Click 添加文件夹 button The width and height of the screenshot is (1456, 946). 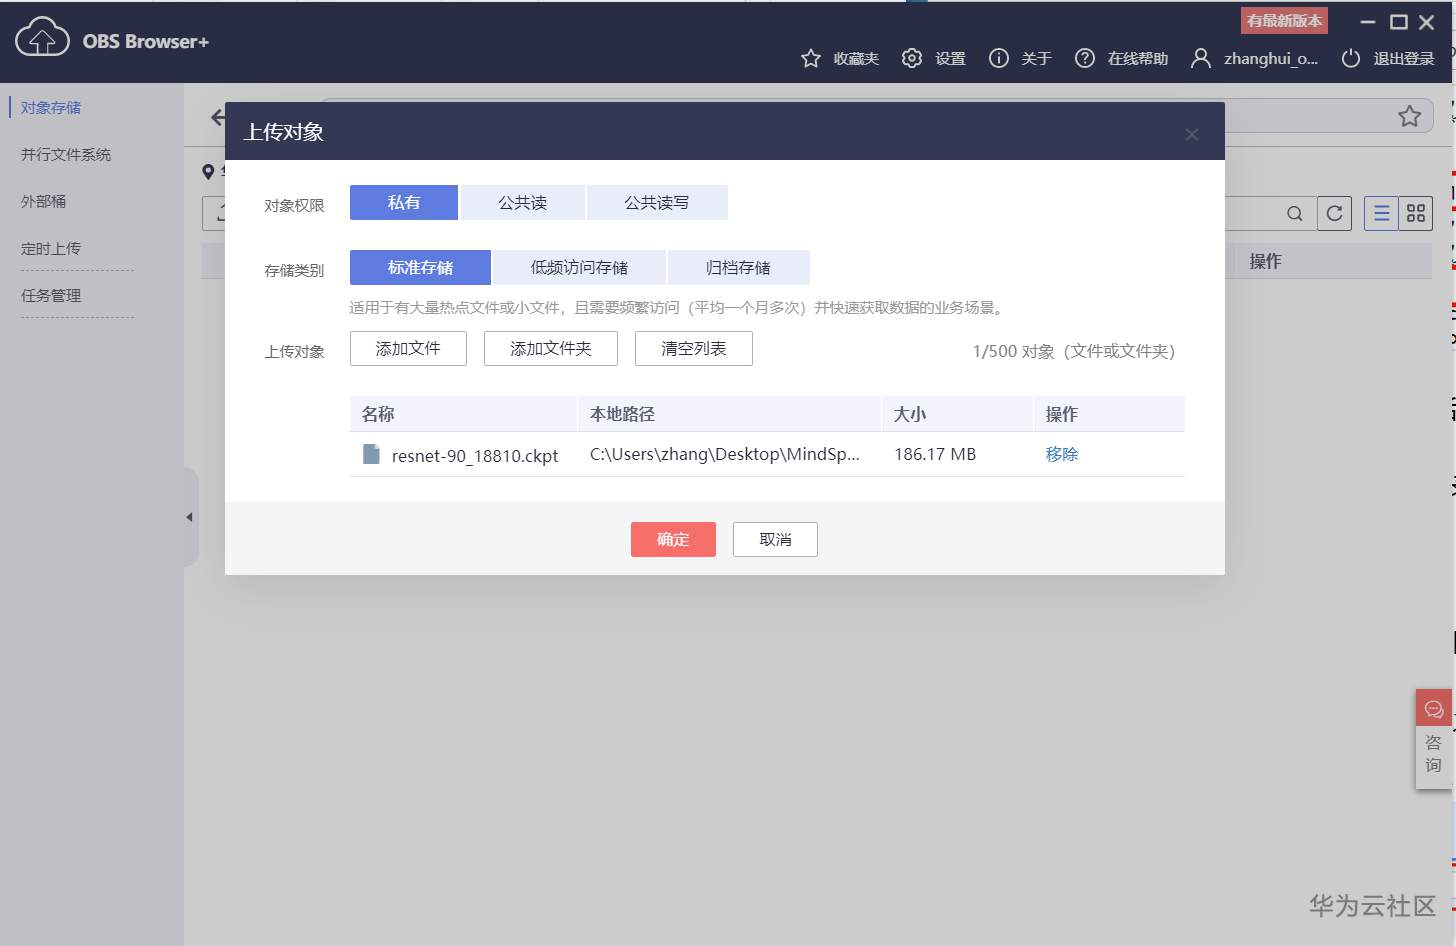click(x=551, y=348)
